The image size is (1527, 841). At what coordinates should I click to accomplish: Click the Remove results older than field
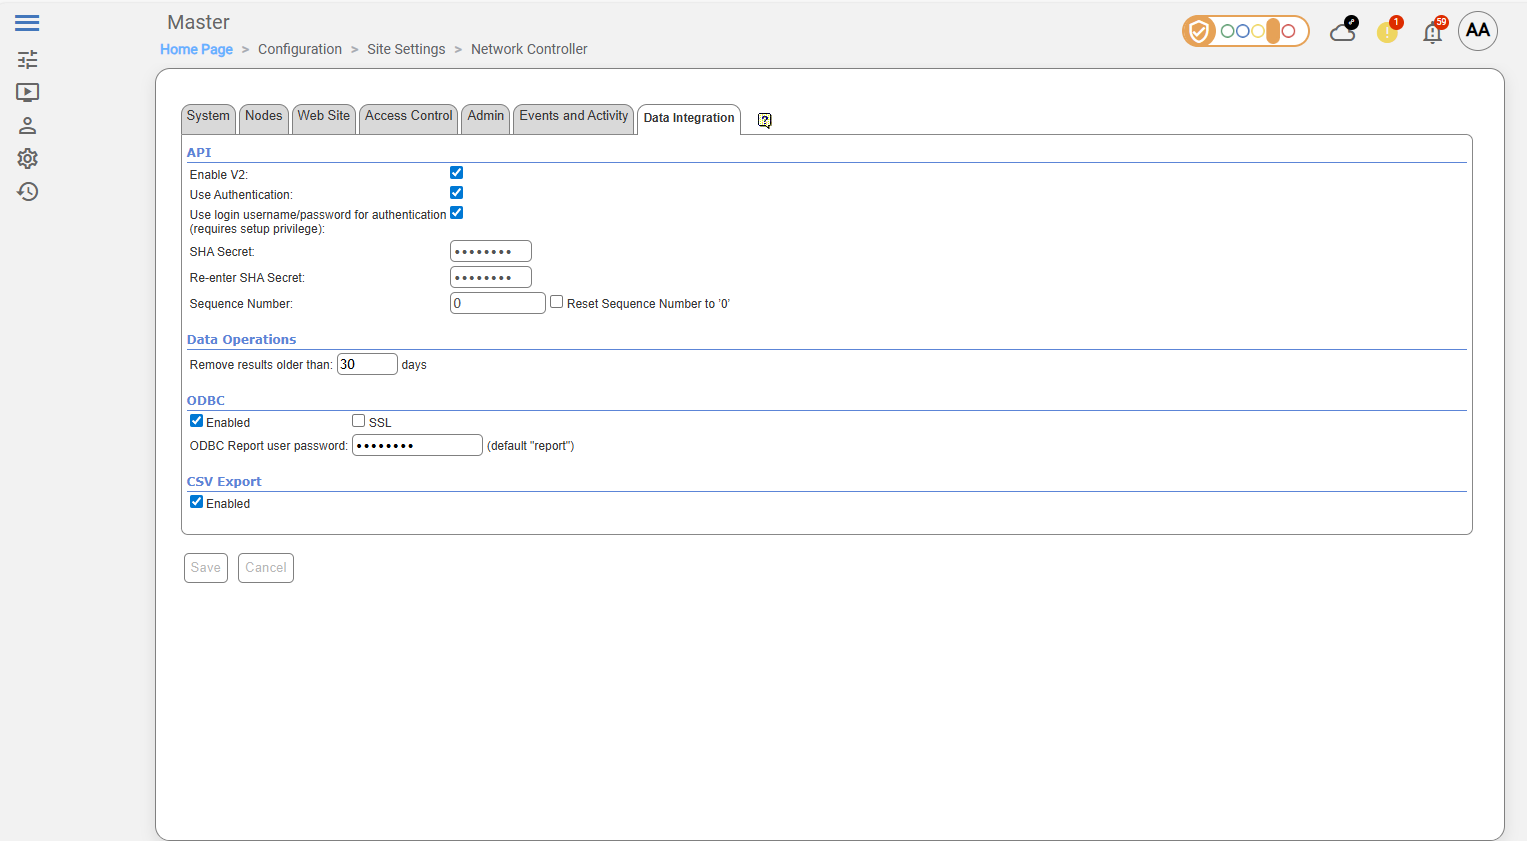(x=367, y=364)
